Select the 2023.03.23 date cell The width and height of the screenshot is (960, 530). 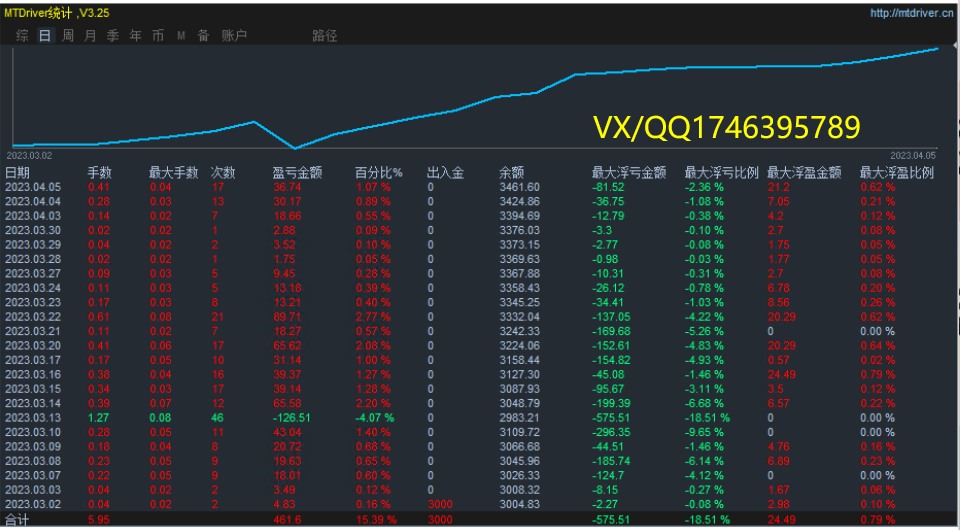coord(33,302)
